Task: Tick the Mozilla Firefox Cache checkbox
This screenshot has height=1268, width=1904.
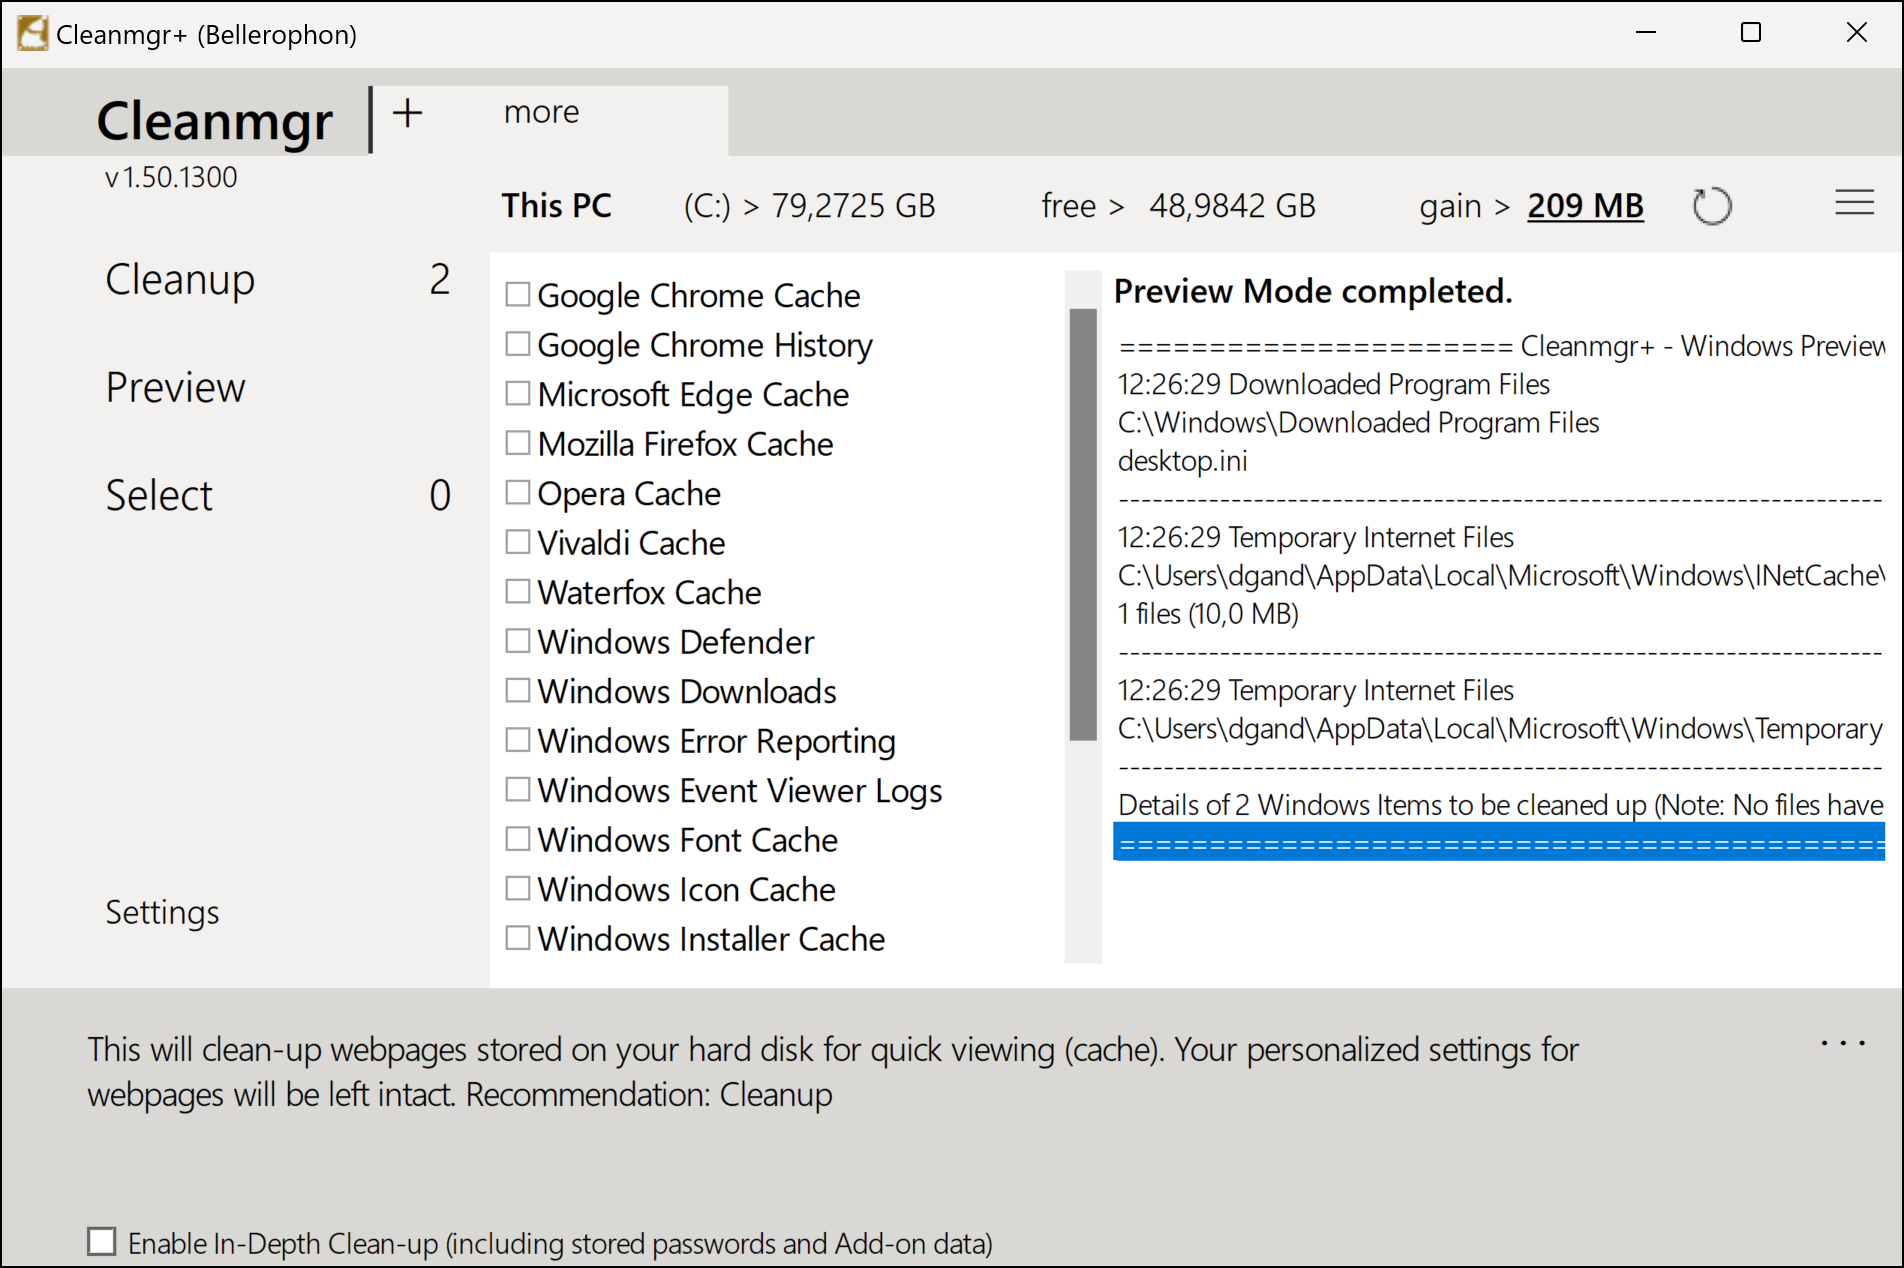Action: pyautogui.click(x=517, y=443)
